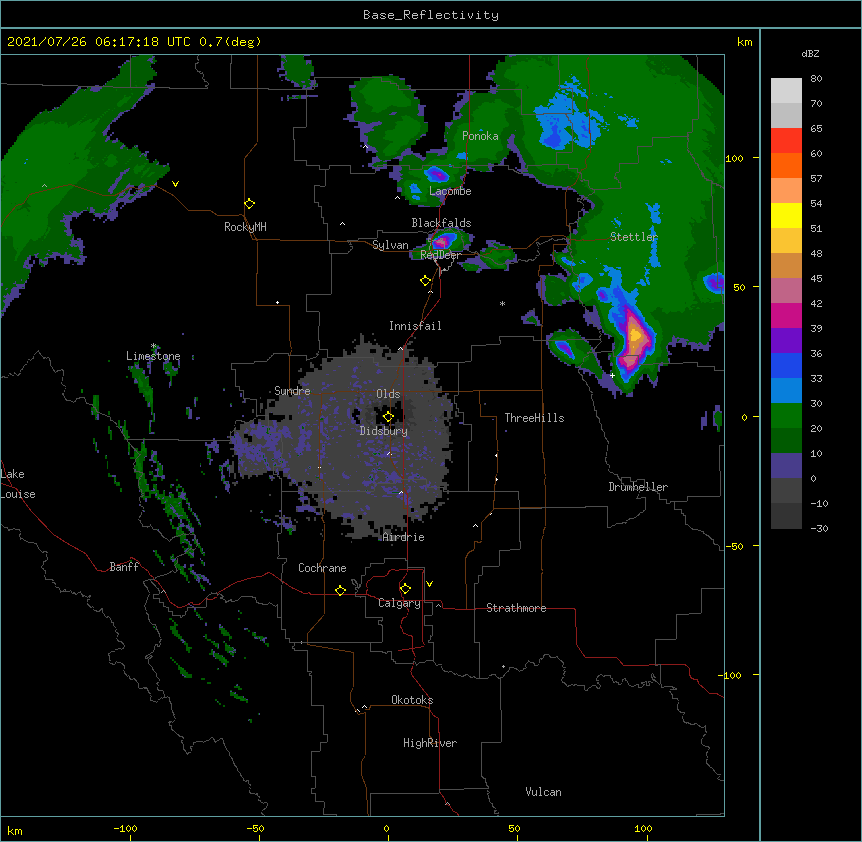This screenshot has width=862, height=842.
Task: Click the orange storm core south of Stettler
Action: click(635, 334)
